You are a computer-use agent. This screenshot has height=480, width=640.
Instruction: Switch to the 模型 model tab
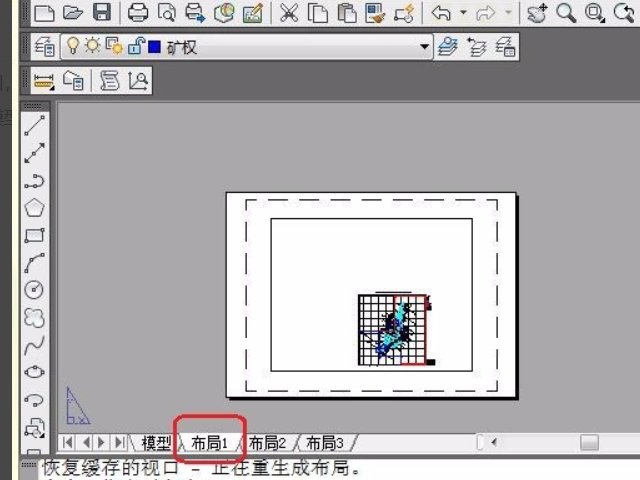coord(155,442)
